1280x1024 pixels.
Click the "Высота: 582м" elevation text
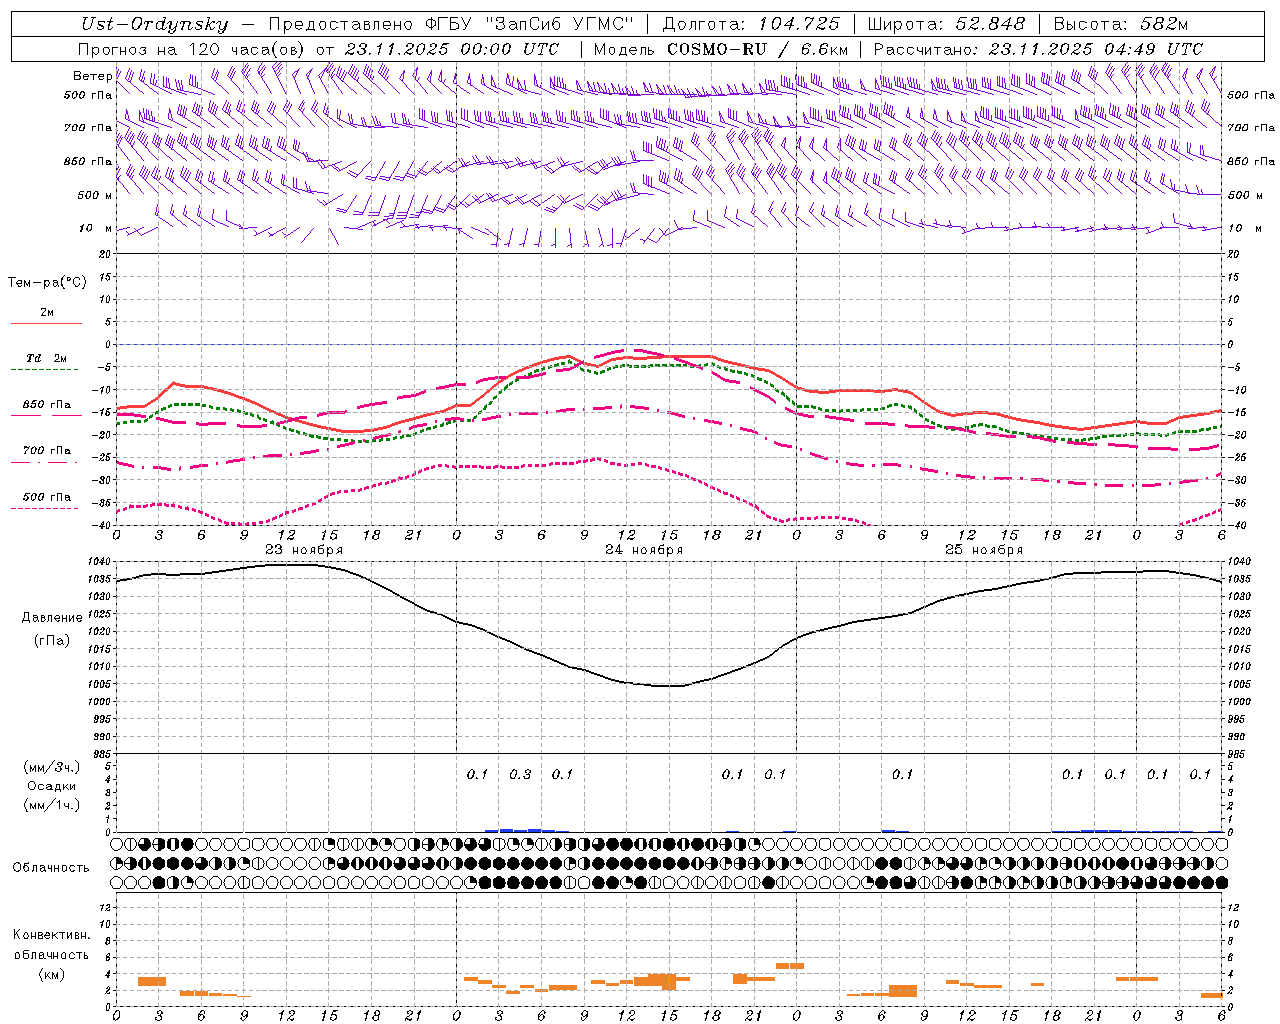(x=1121, y=24)
